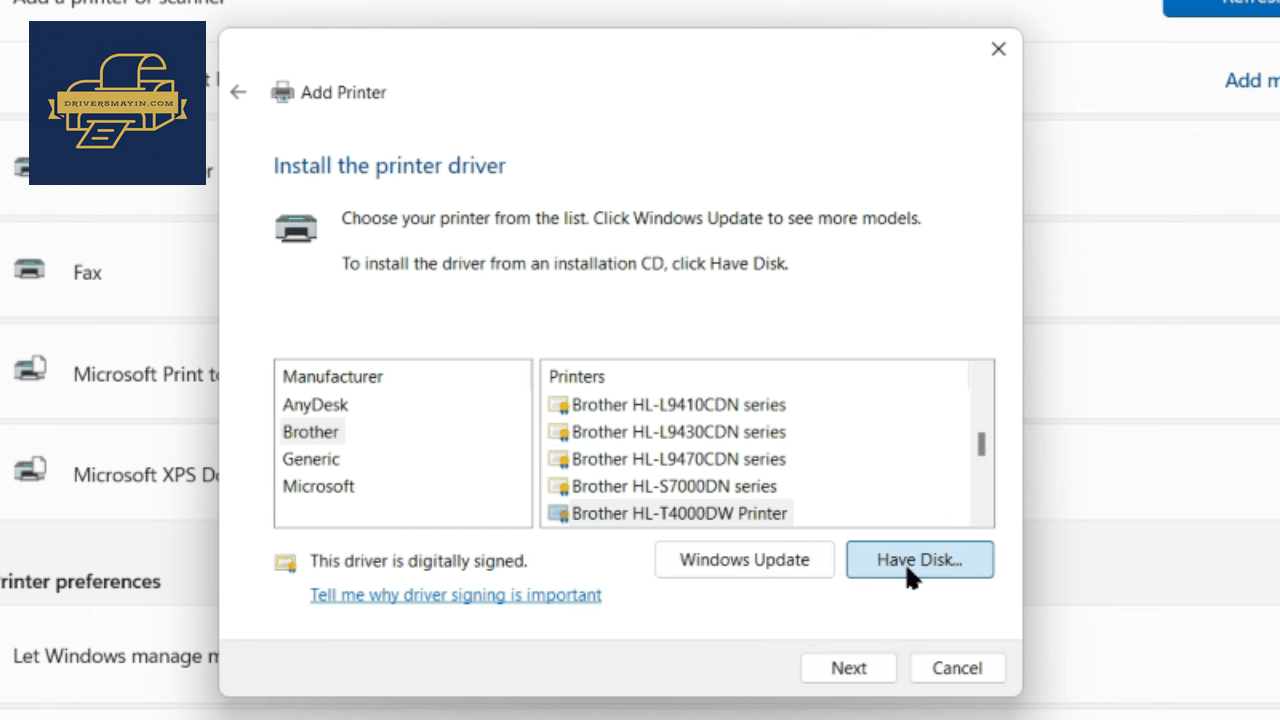Close the Add Printer dialog
Viewport: 1280px width, 720px height.
(998, 49)
